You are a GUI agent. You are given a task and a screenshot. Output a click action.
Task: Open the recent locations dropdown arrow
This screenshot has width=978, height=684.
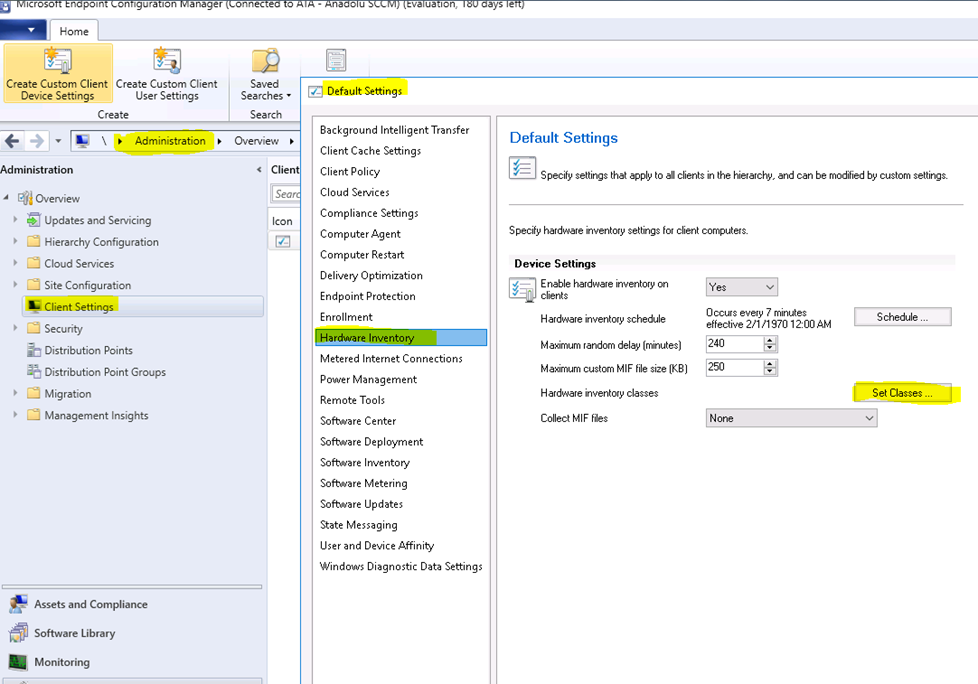(x=58, y=141)
